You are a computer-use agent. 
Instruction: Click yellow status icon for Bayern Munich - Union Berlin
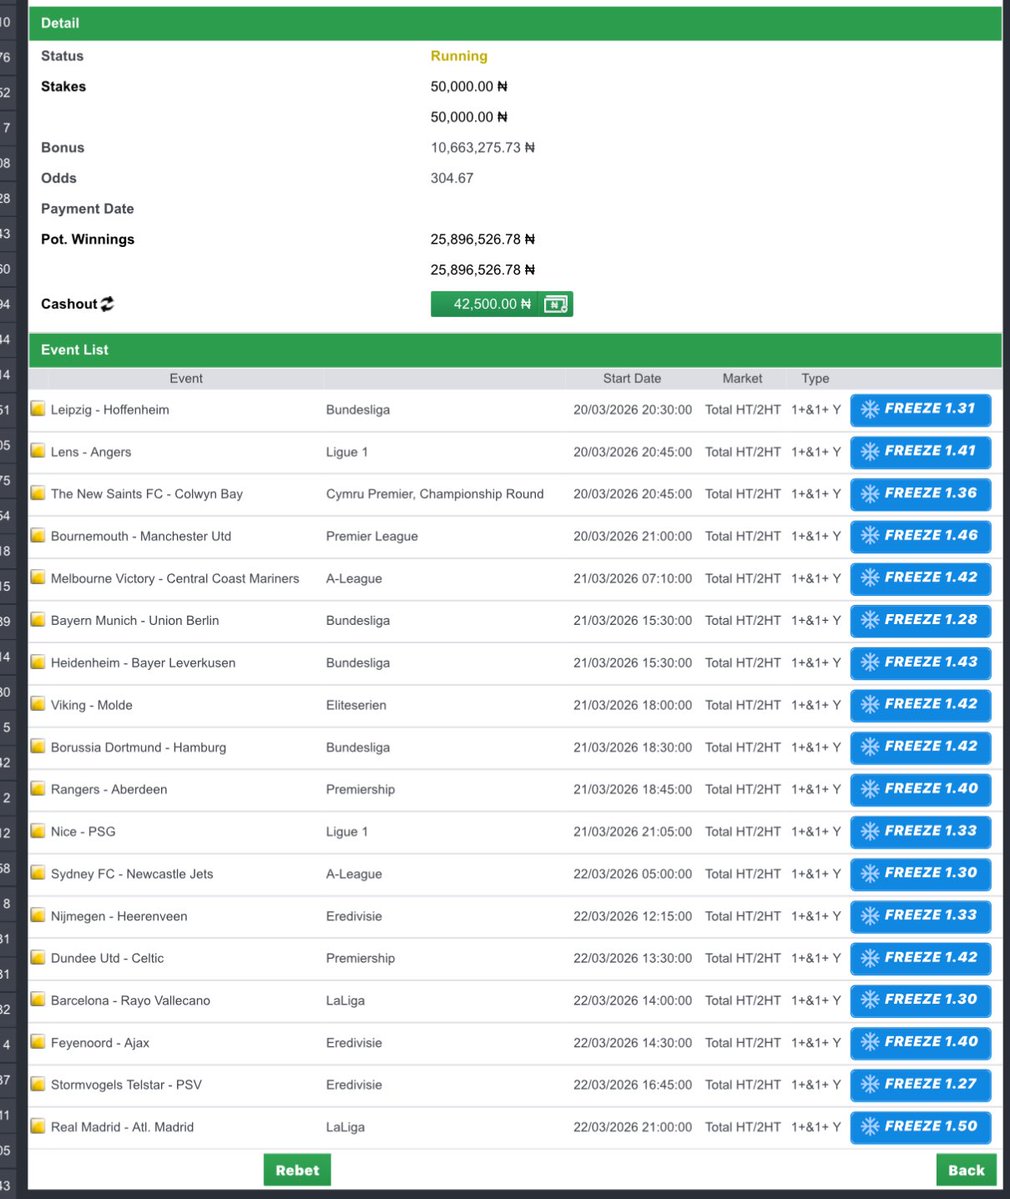coord(37,619)
